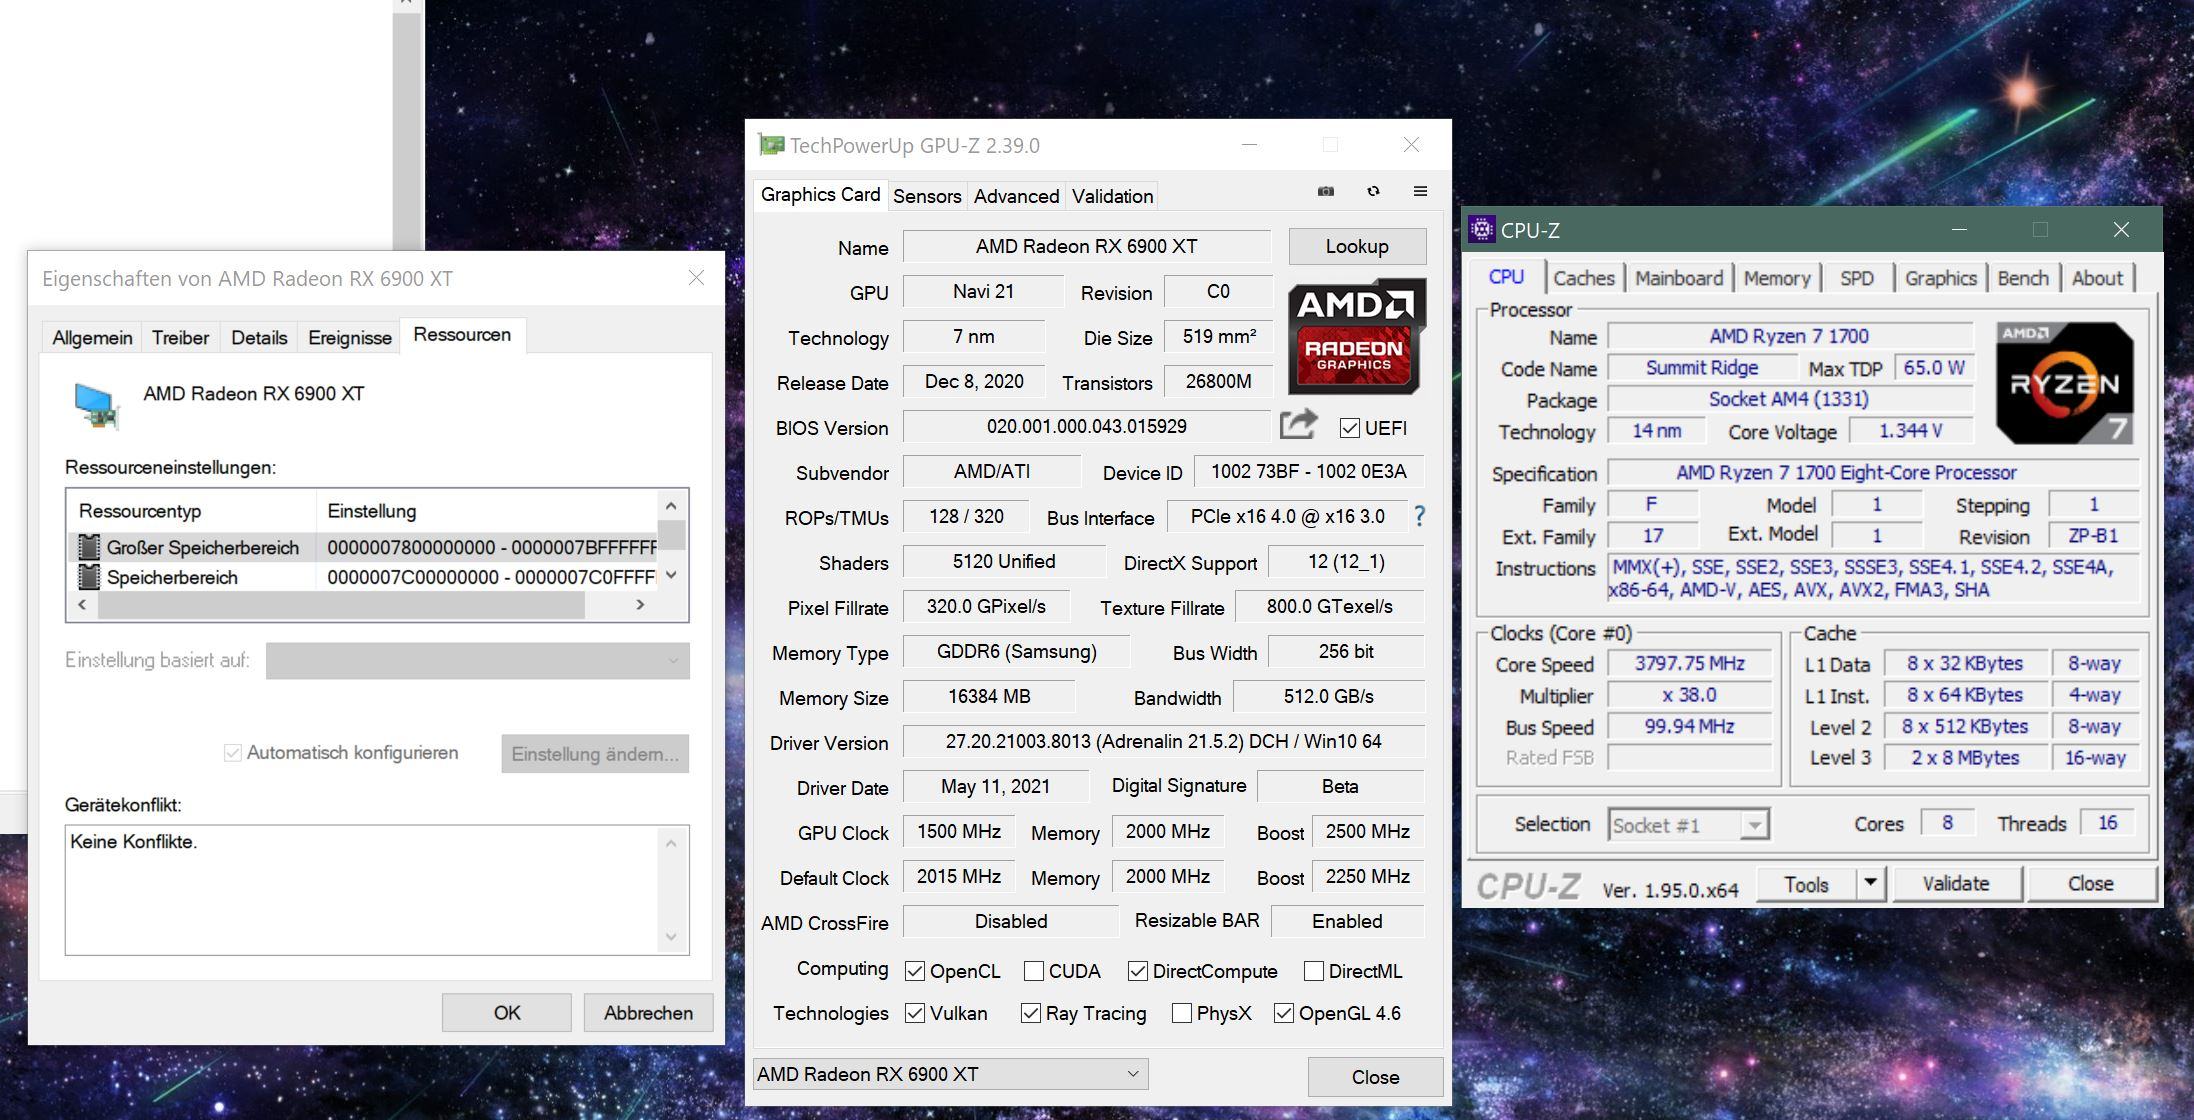Click the GPU-Z Close button
Viewport: 2194px width, 1120px height.
pos(1375,1077)
